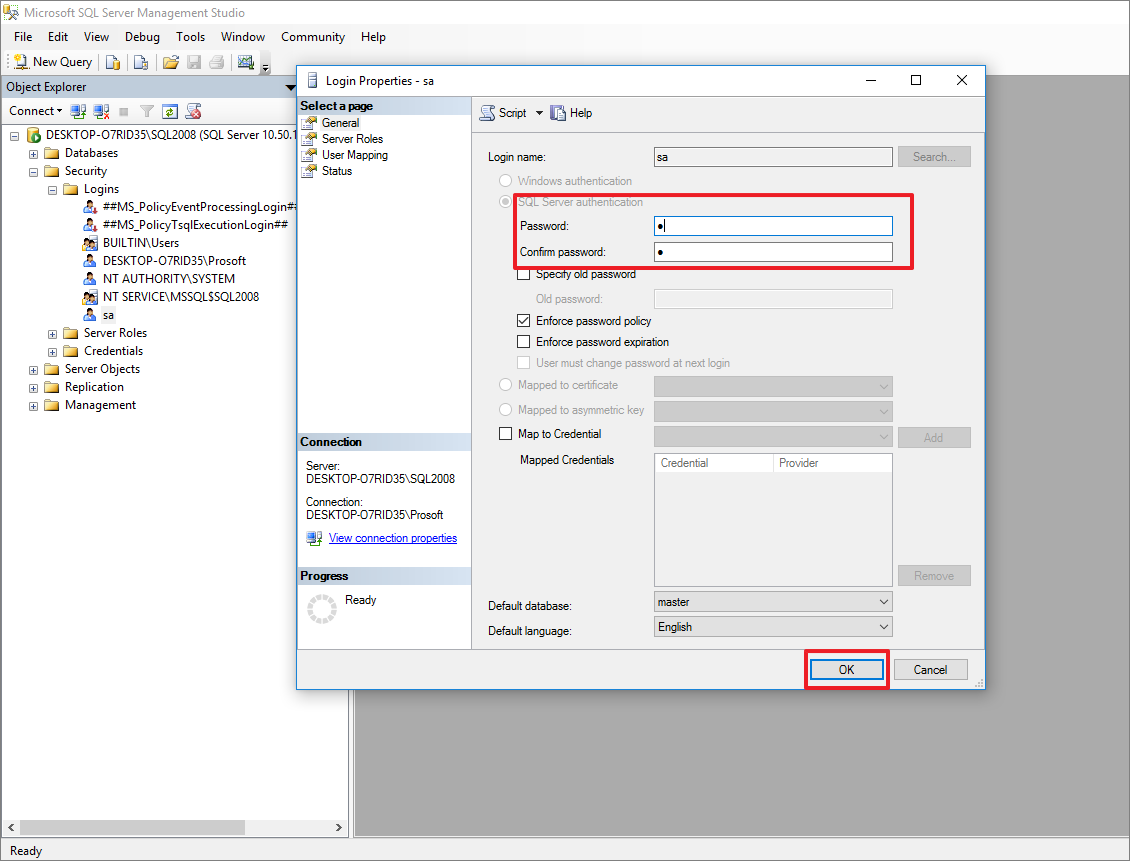1130x861 pixels.
Task: Click OK in Login Properties
Action: 847,670
